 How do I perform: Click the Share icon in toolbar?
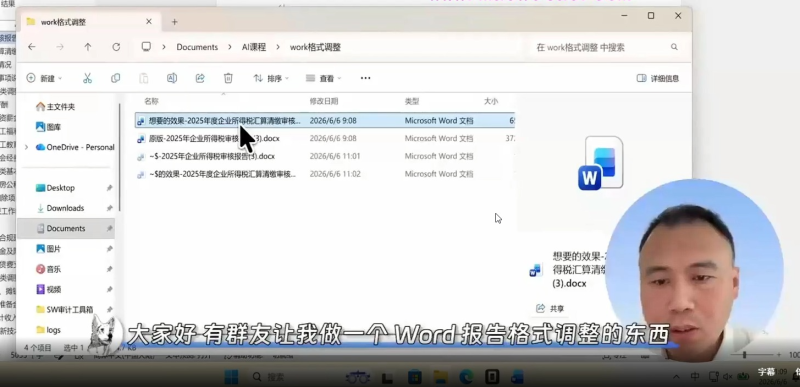200,78
